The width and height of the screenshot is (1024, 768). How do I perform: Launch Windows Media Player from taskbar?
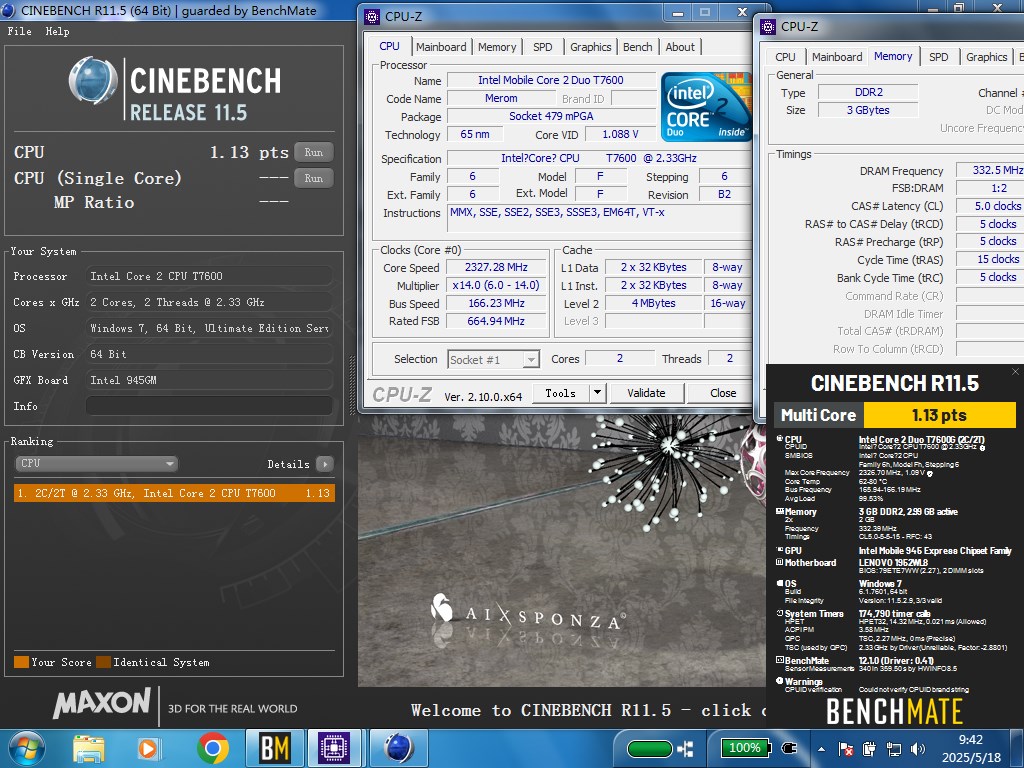150,748
